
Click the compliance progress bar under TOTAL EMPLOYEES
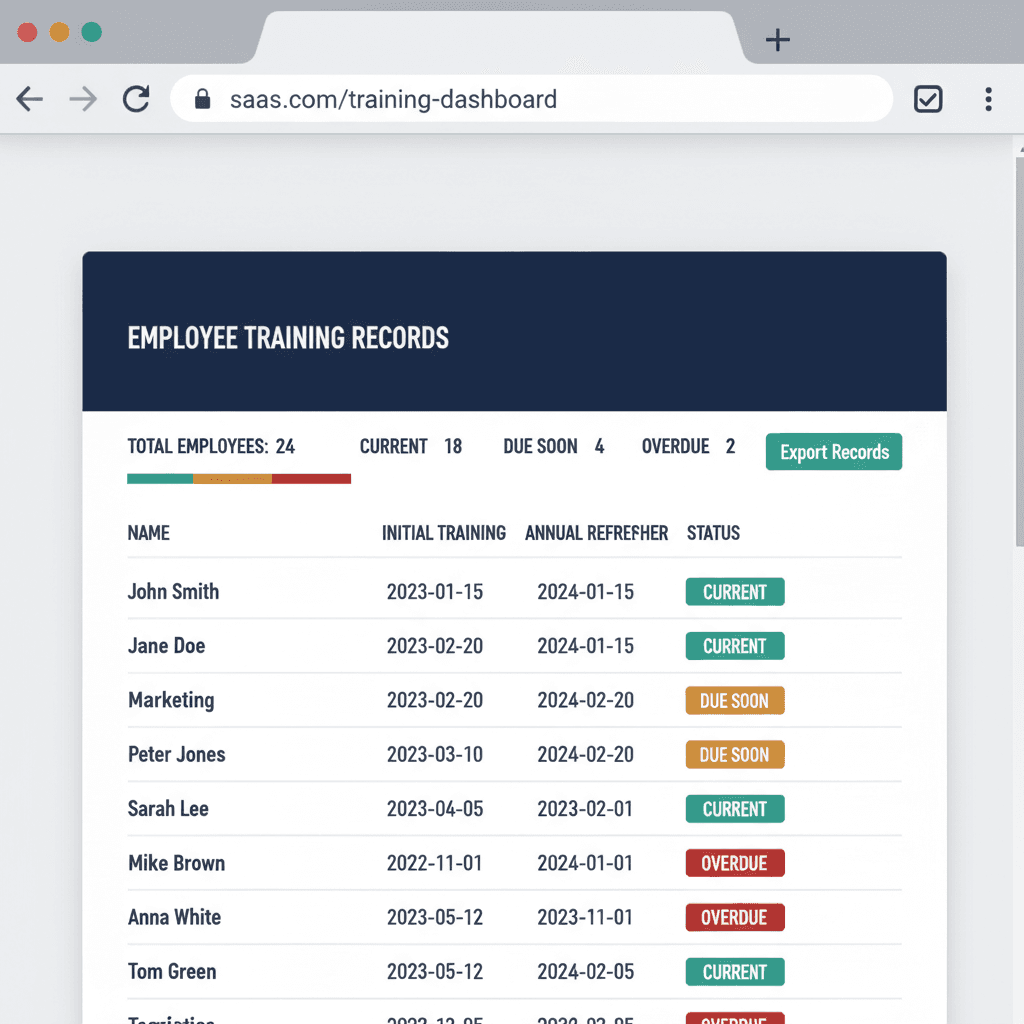[x=238, y=478]
